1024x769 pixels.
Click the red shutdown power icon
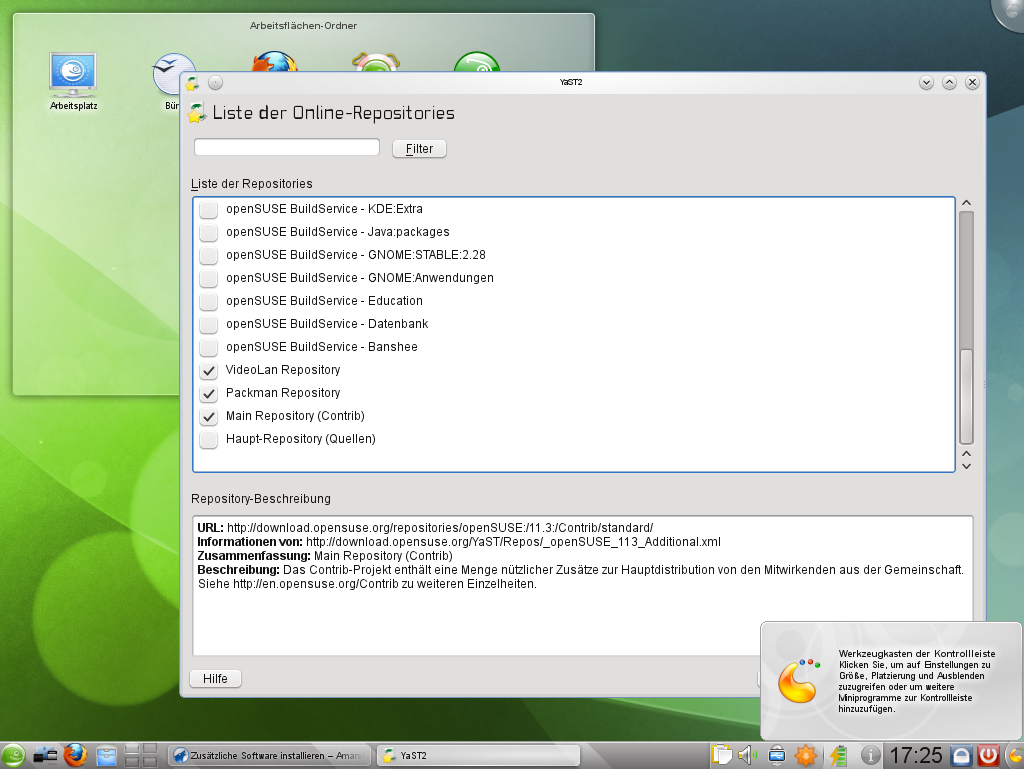(989, 755)
